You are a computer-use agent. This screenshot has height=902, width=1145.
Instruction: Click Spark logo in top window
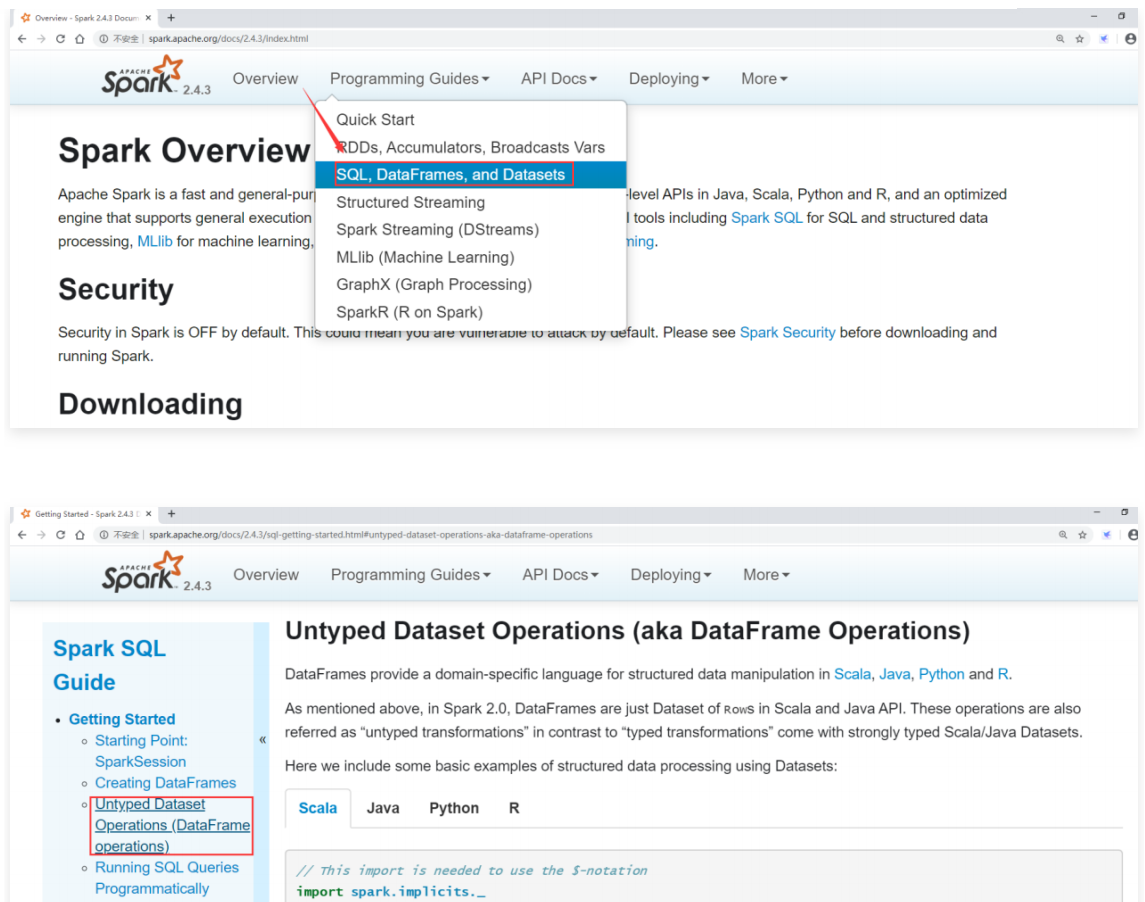tap(142, 76)
